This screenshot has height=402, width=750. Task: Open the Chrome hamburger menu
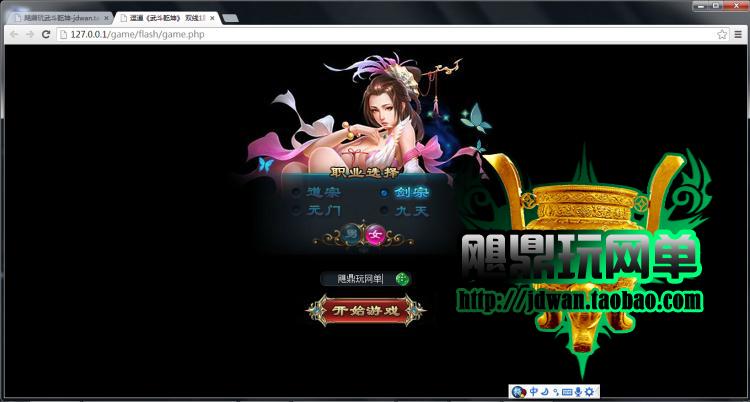(x=739, y=34)
